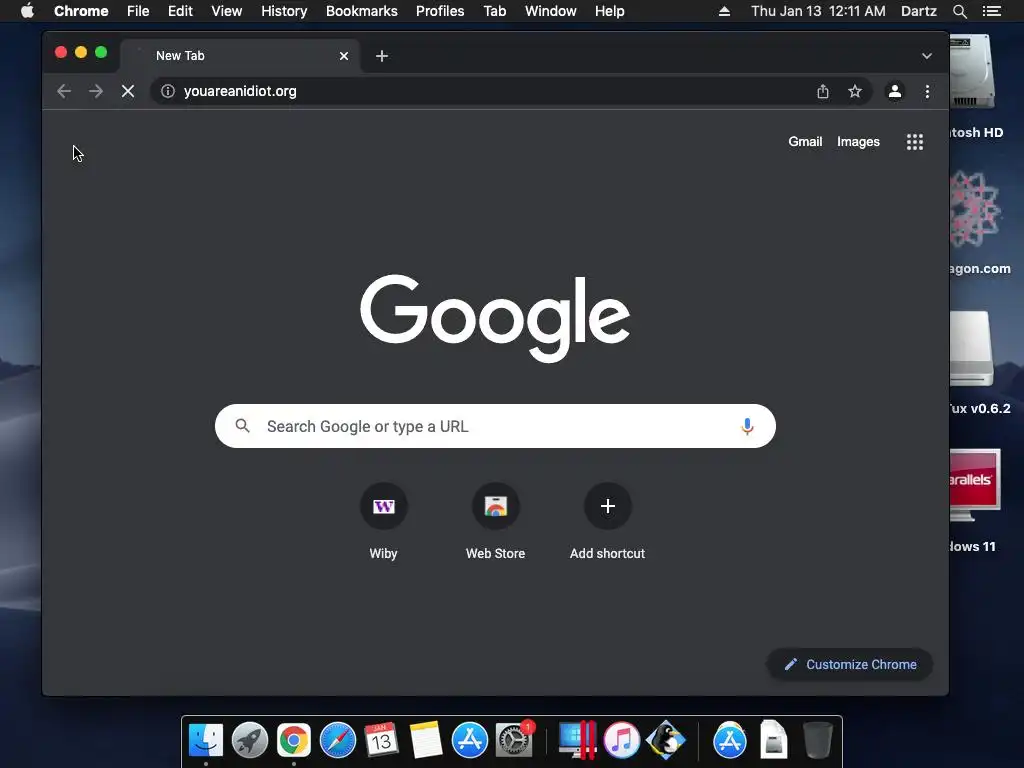This screenshot has width=1024, height=768.
Task: Open the Apple menu
Action: (27, 11)
